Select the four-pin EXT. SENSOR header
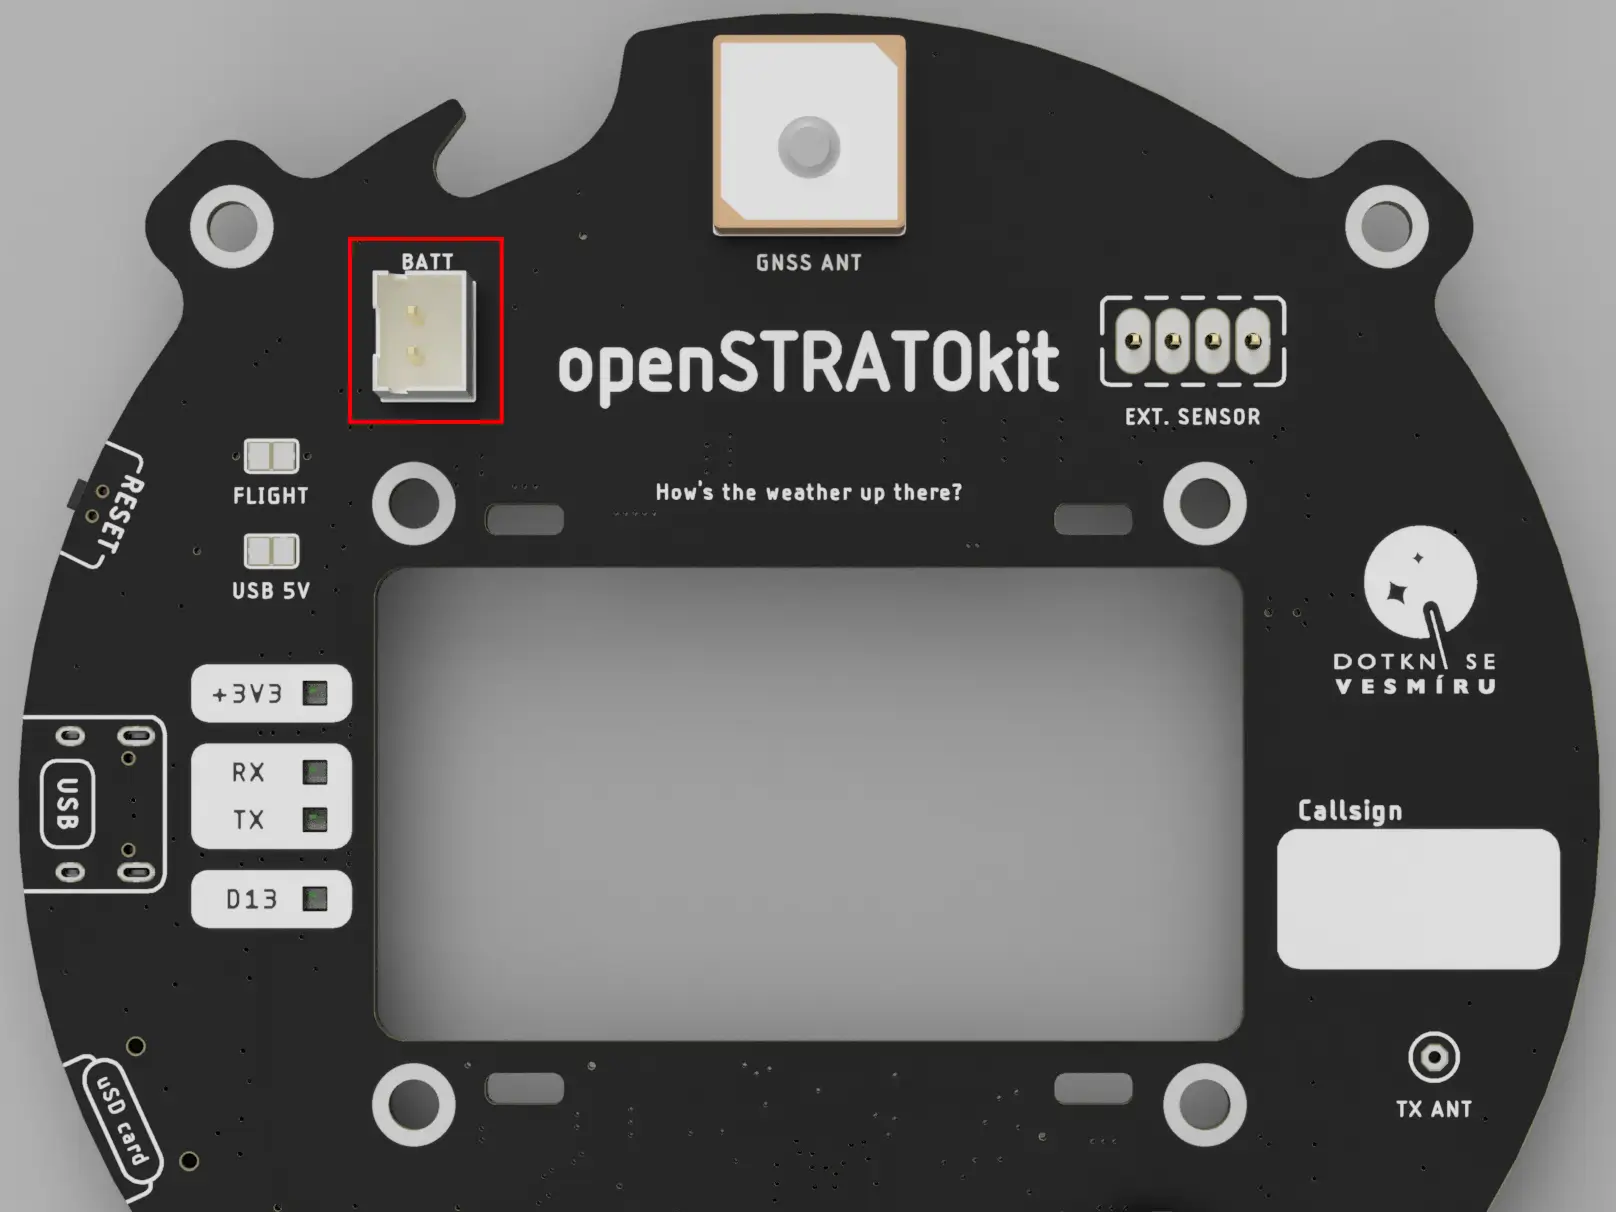This screenshot has width=1616, height=1212. 1193,341
